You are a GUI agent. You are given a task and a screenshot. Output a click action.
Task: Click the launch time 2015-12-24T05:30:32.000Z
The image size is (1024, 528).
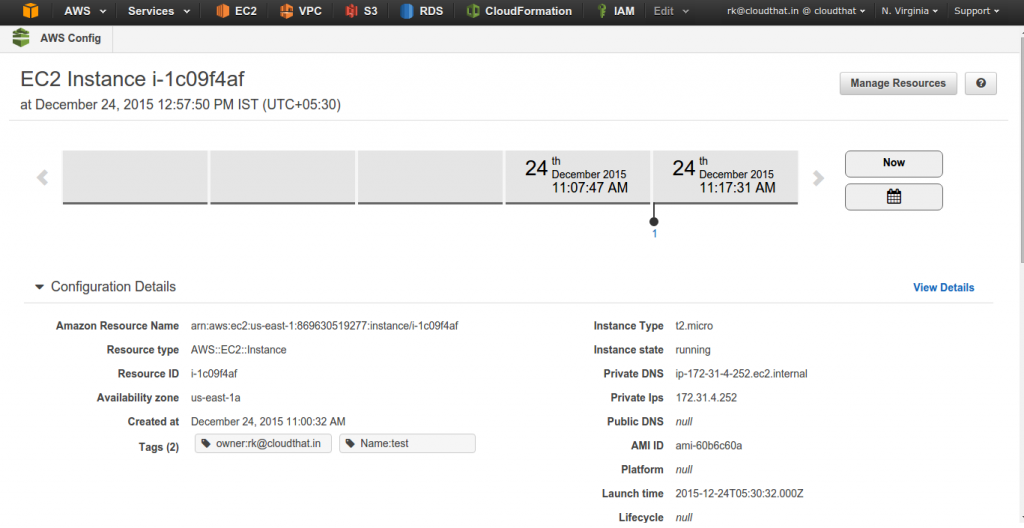739,493
